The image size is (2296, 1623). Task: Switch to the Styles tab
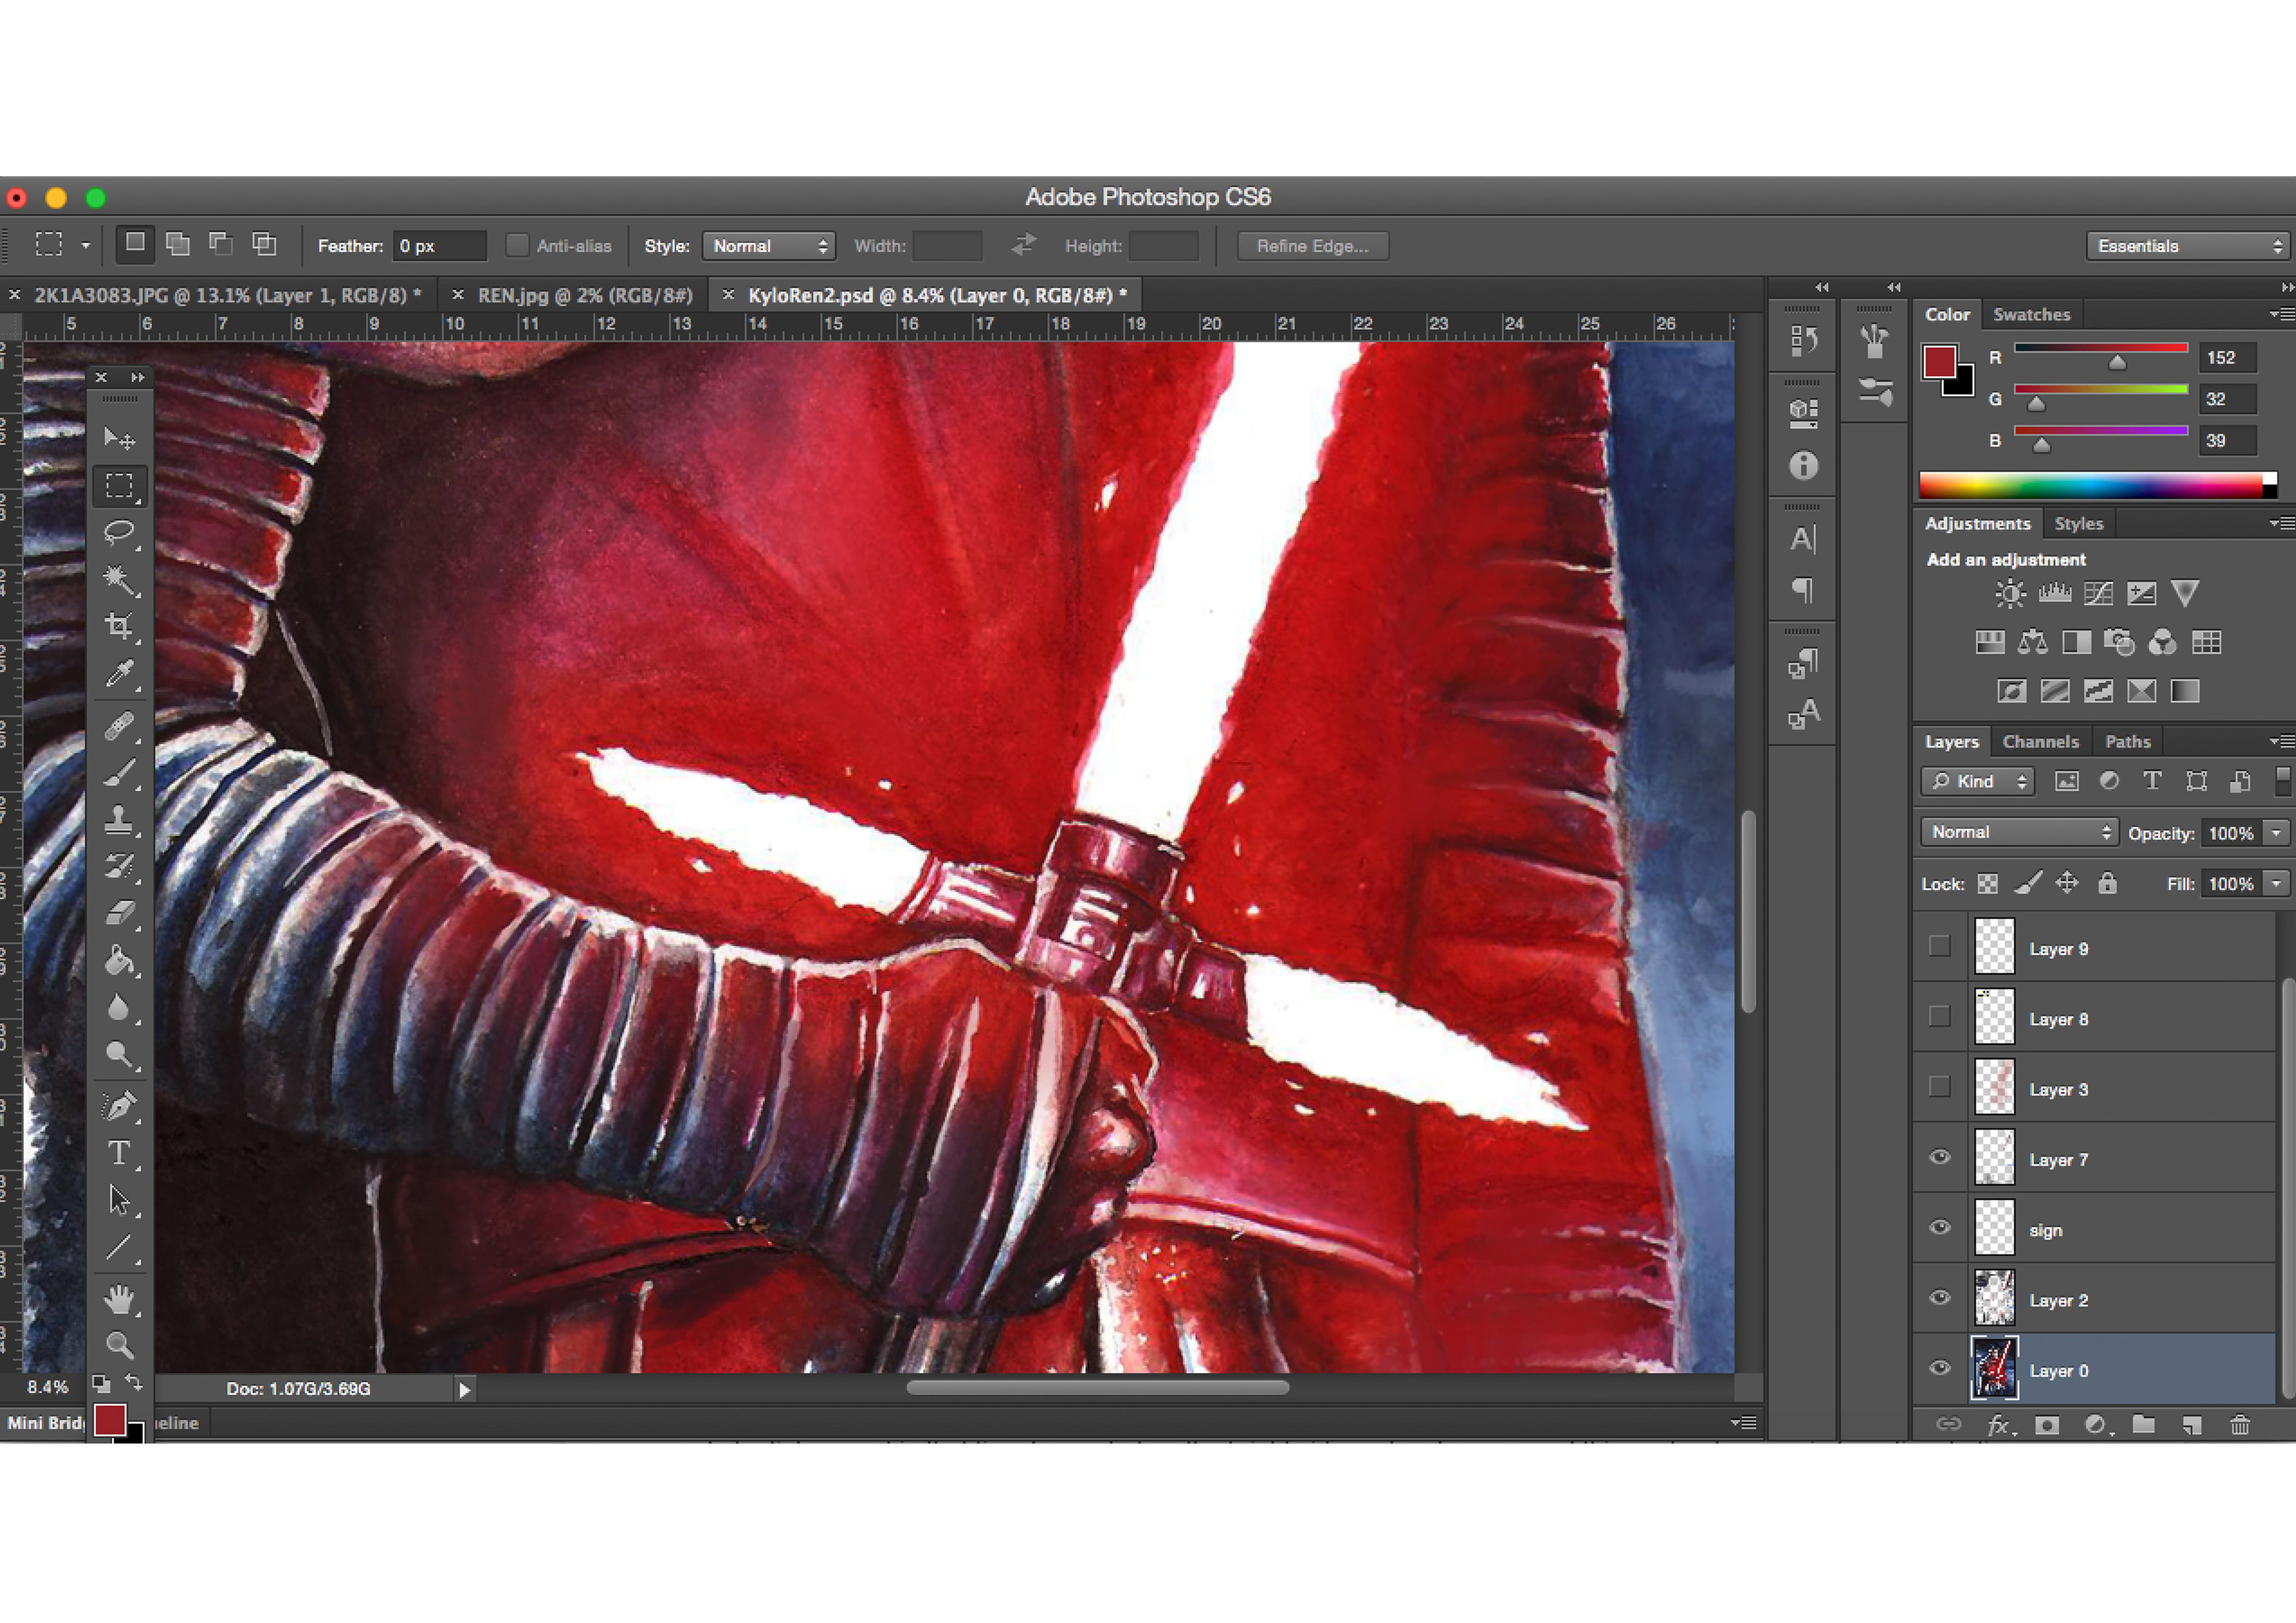coord(2078,524)
